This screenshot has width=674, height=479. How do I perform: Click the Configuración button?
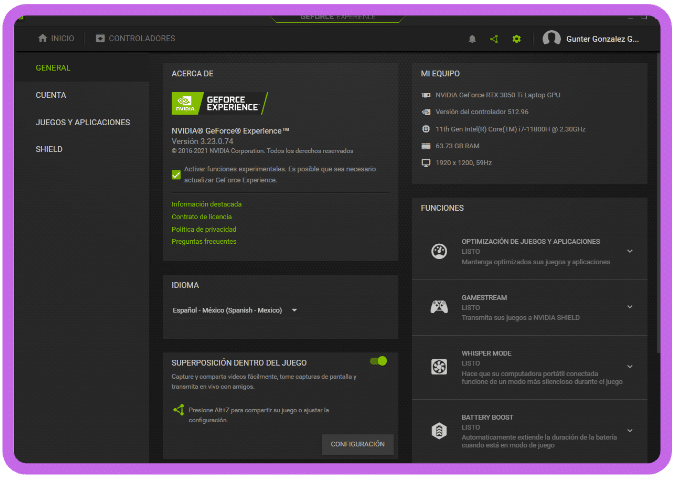[x=358, y=444]
